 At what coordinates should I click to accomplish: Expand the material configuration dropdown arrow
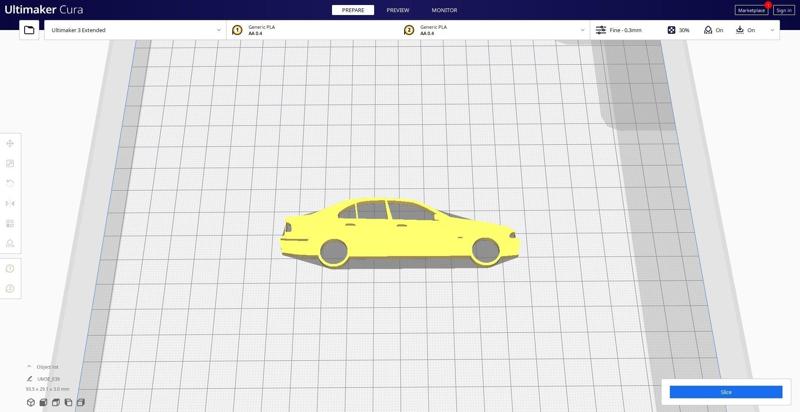tap(582, 30)
